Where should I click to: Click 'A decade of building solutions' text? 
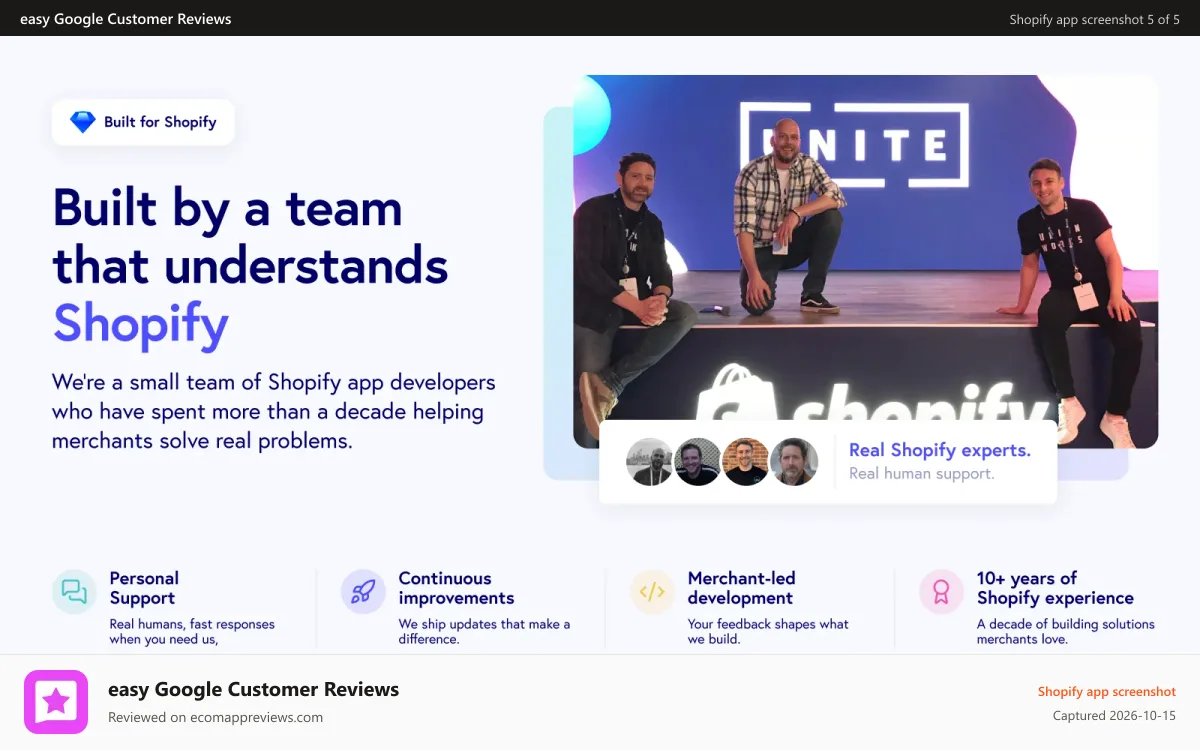click(x=1065, y=631)
